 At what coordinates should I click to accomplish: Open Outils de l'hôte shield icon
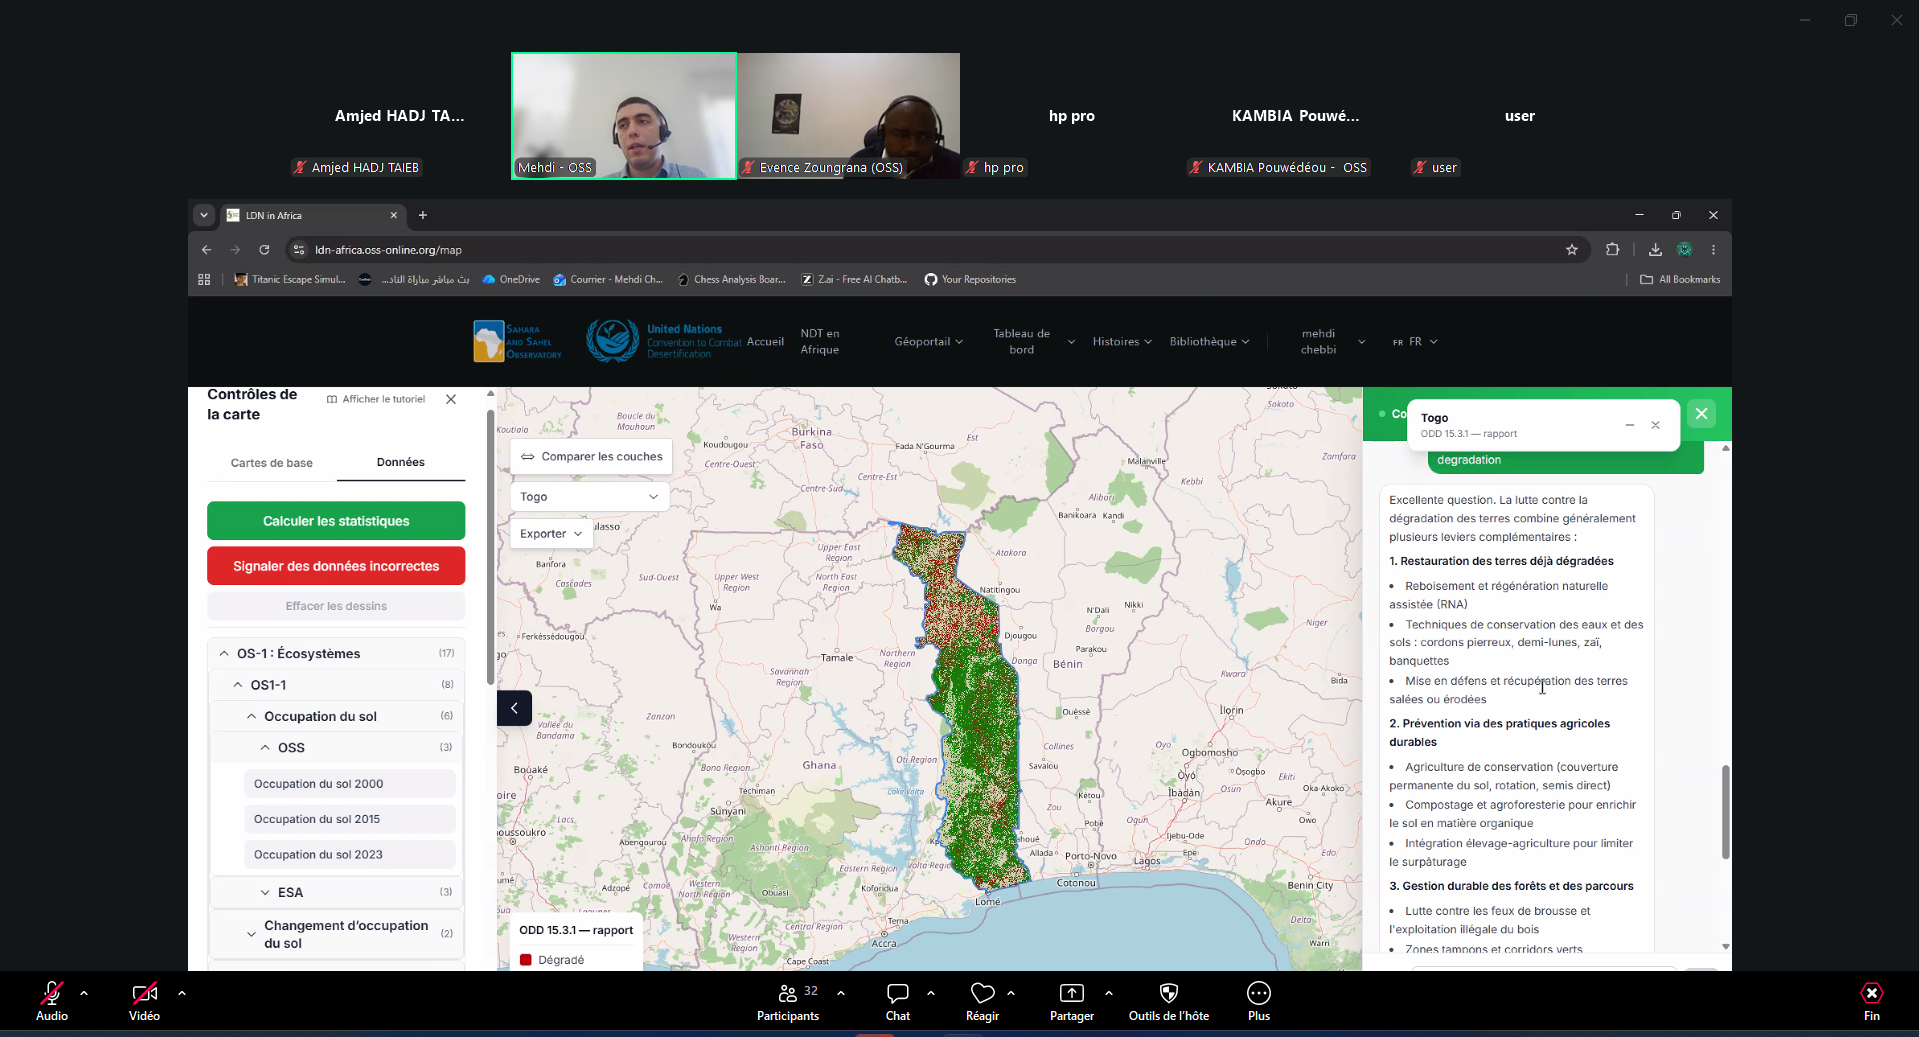(x=1168, y=993)
